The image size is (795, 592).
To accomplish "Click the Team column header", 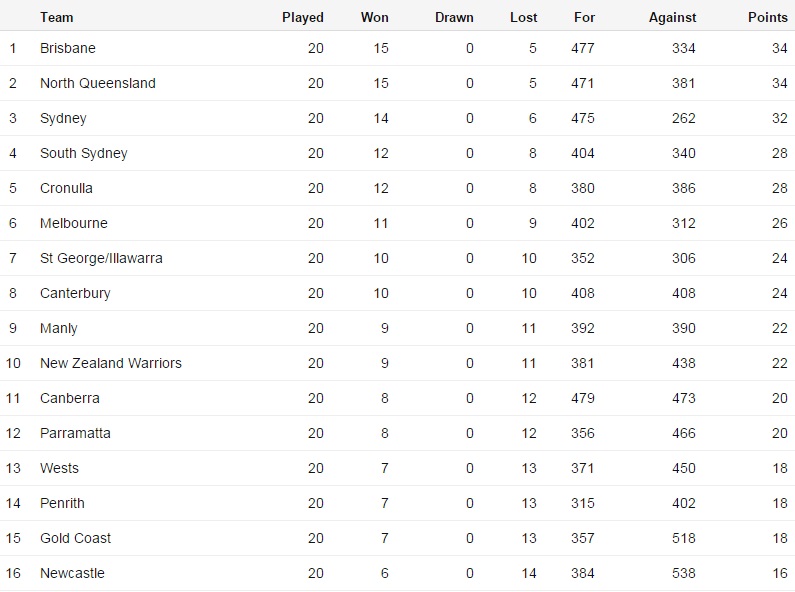I will pyautogui.click(x=57, y=17).
